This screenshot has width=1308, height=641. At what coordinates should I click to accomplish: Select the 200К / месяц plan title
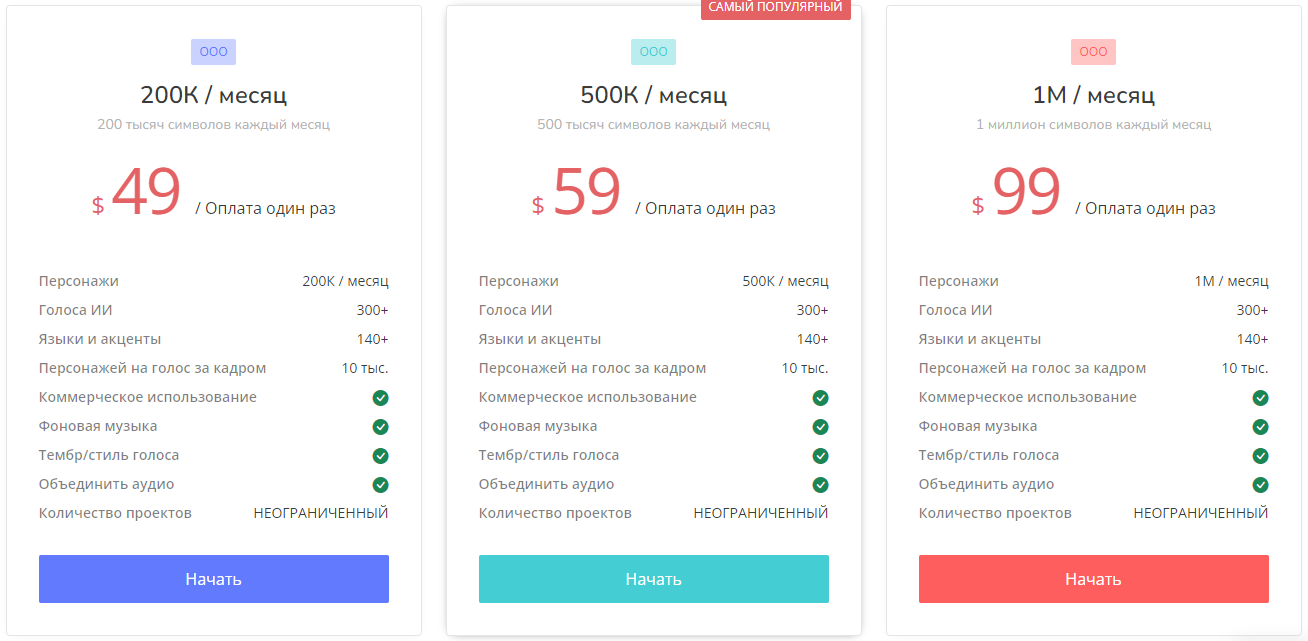(213, 96)
